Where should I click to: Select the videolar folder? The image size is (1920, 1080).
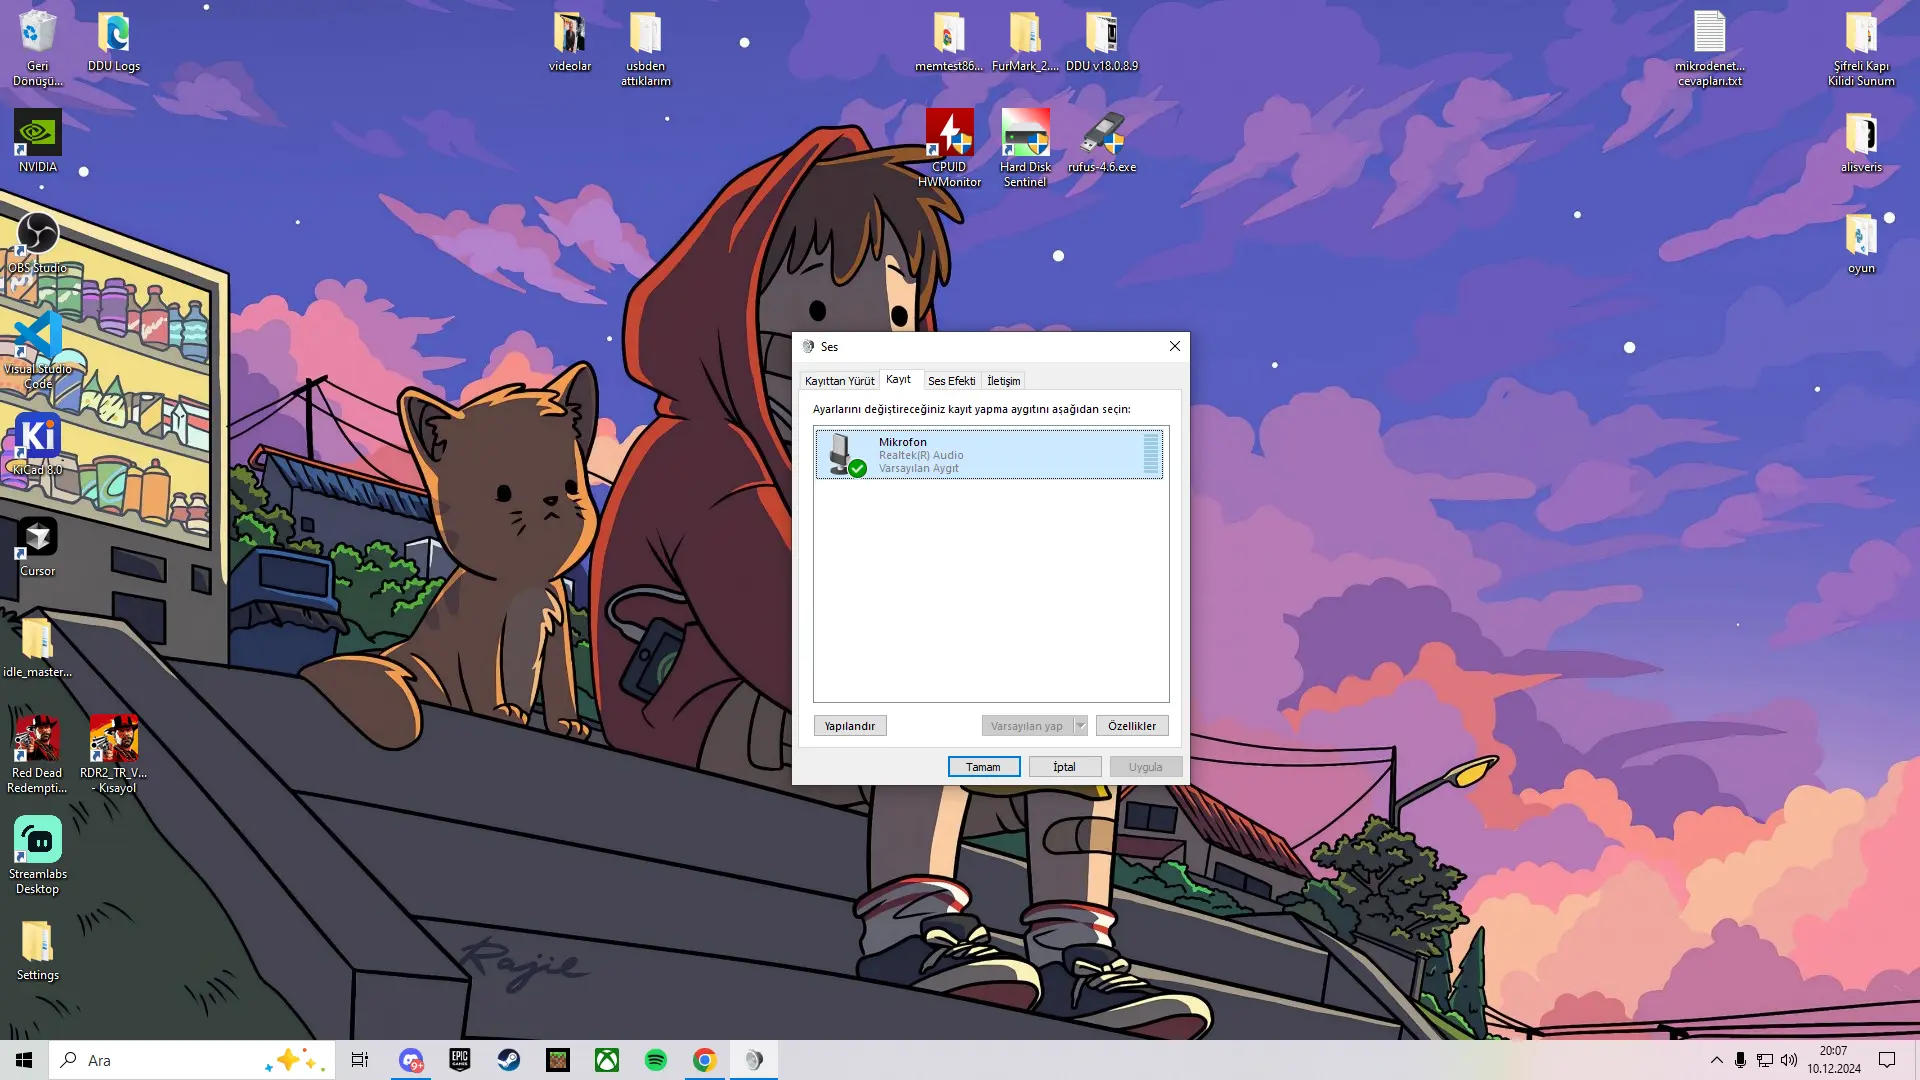coord(570,41)
